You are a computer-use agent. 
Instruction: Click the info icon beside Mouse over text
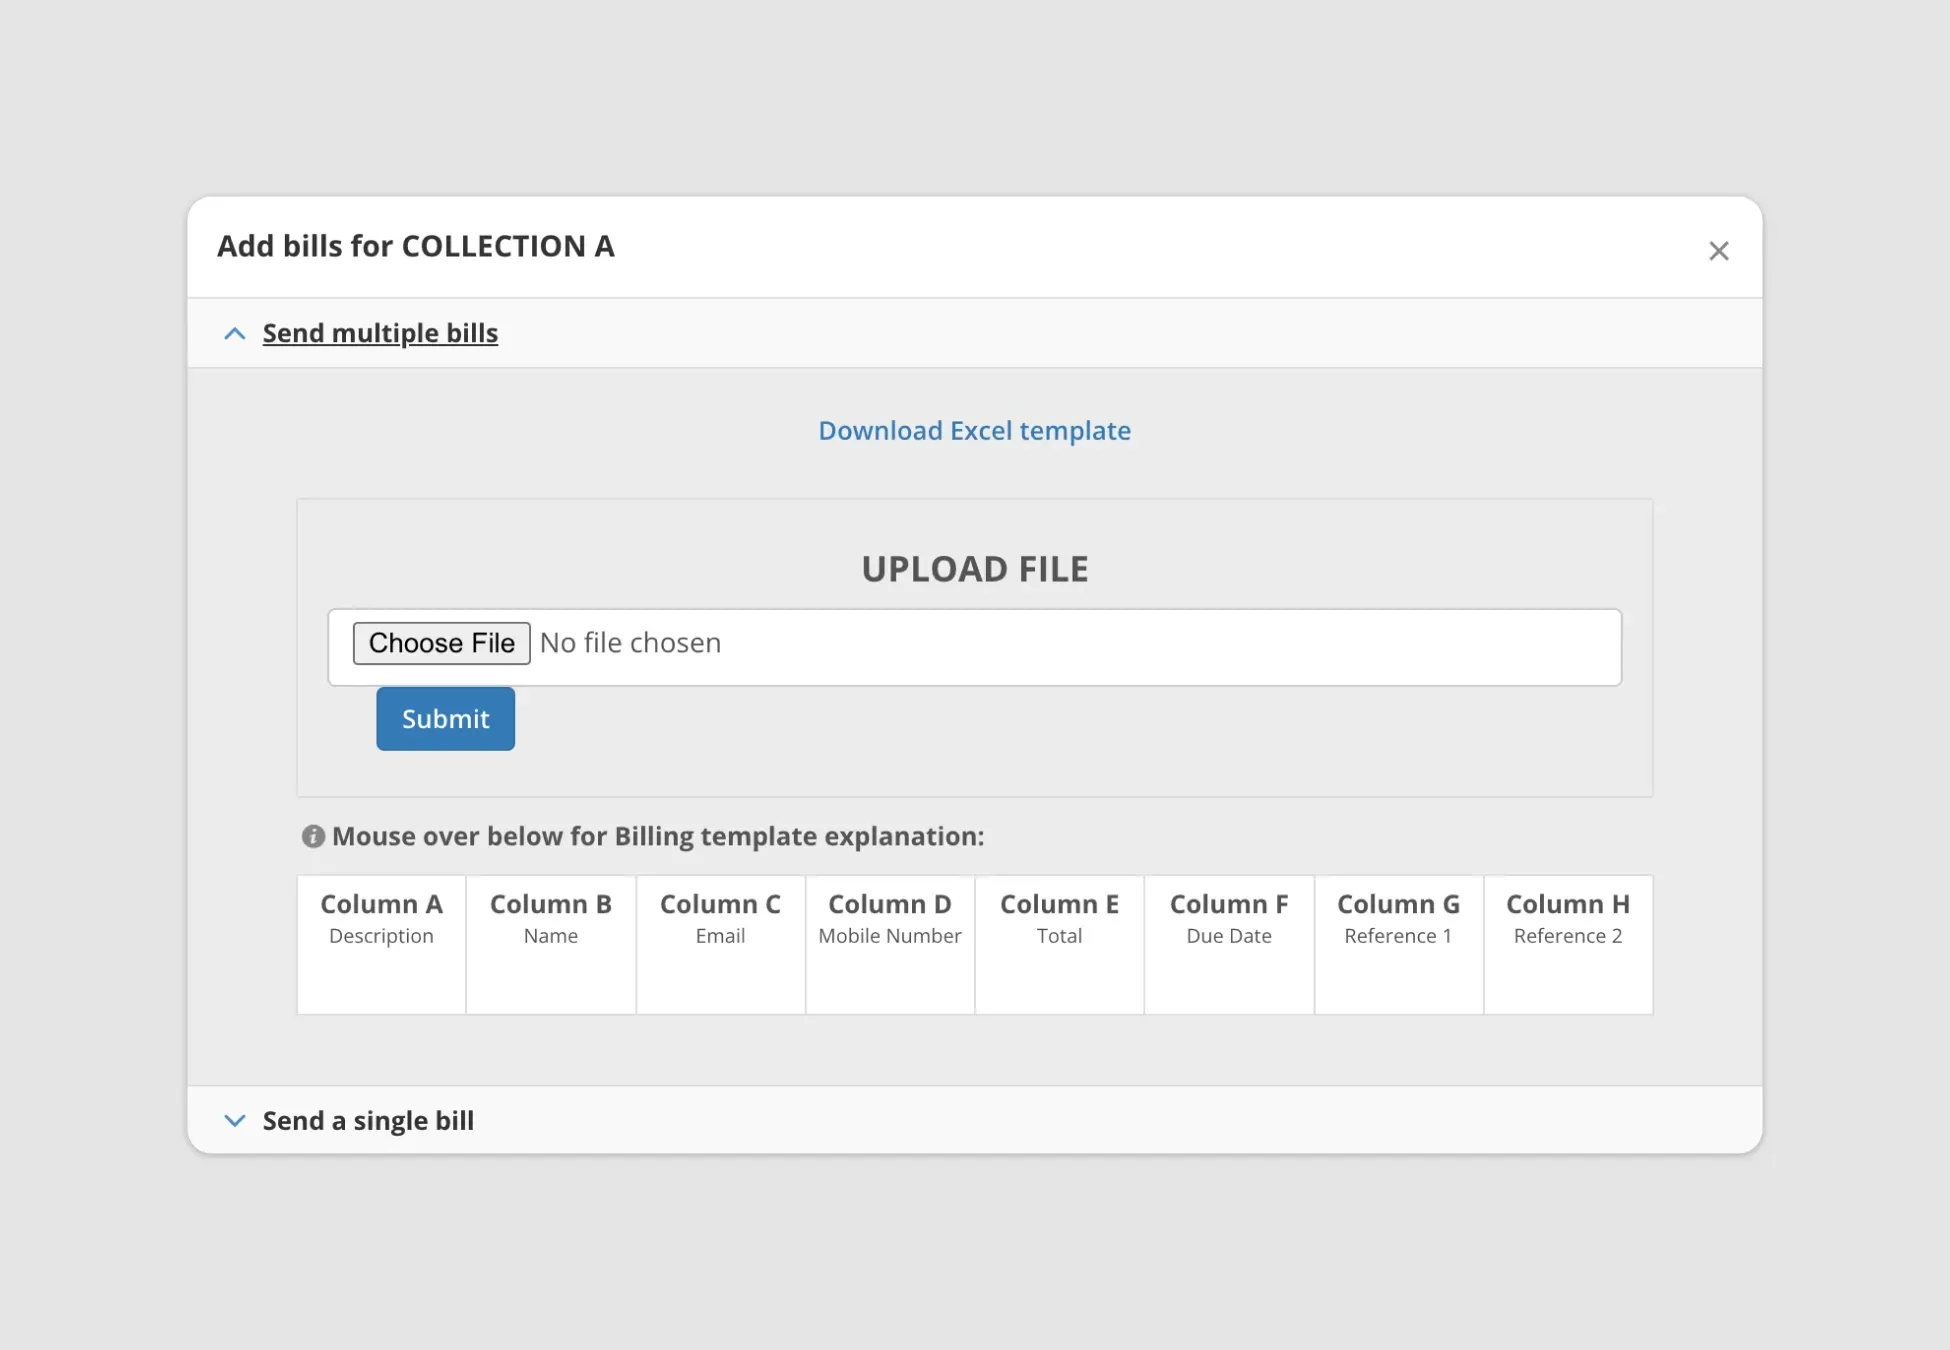[313, 836]
